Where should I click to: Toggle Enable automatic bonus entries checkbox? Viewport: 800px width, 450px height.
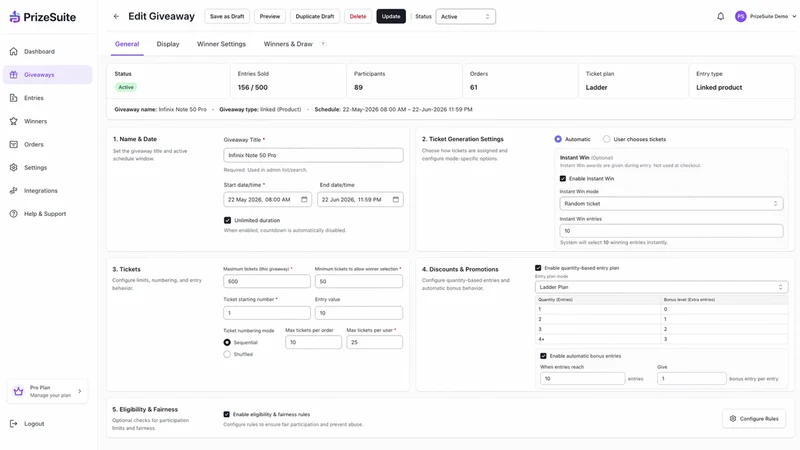[543, 356]
